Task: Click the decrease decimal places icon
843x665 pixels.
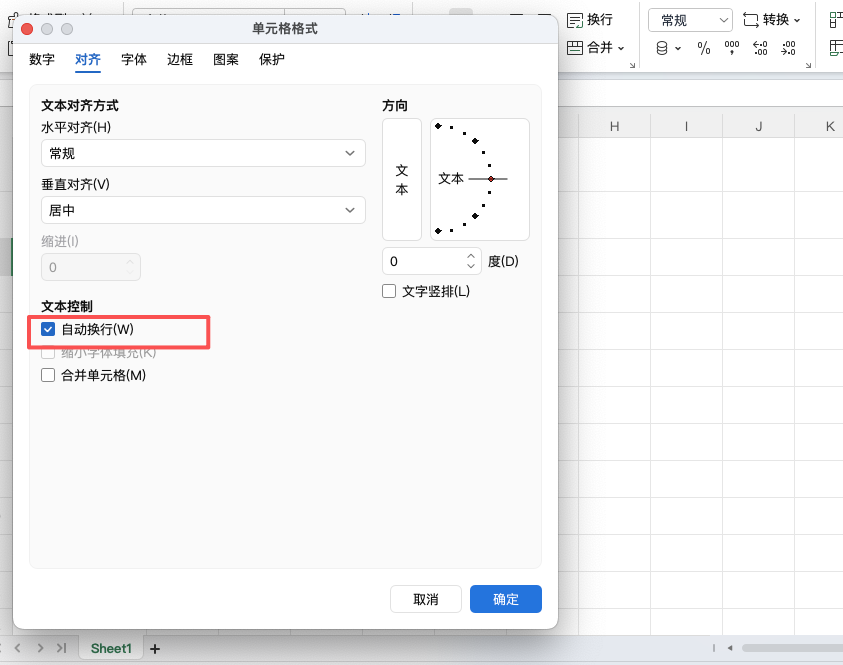Action: click(x=789, y=47)
